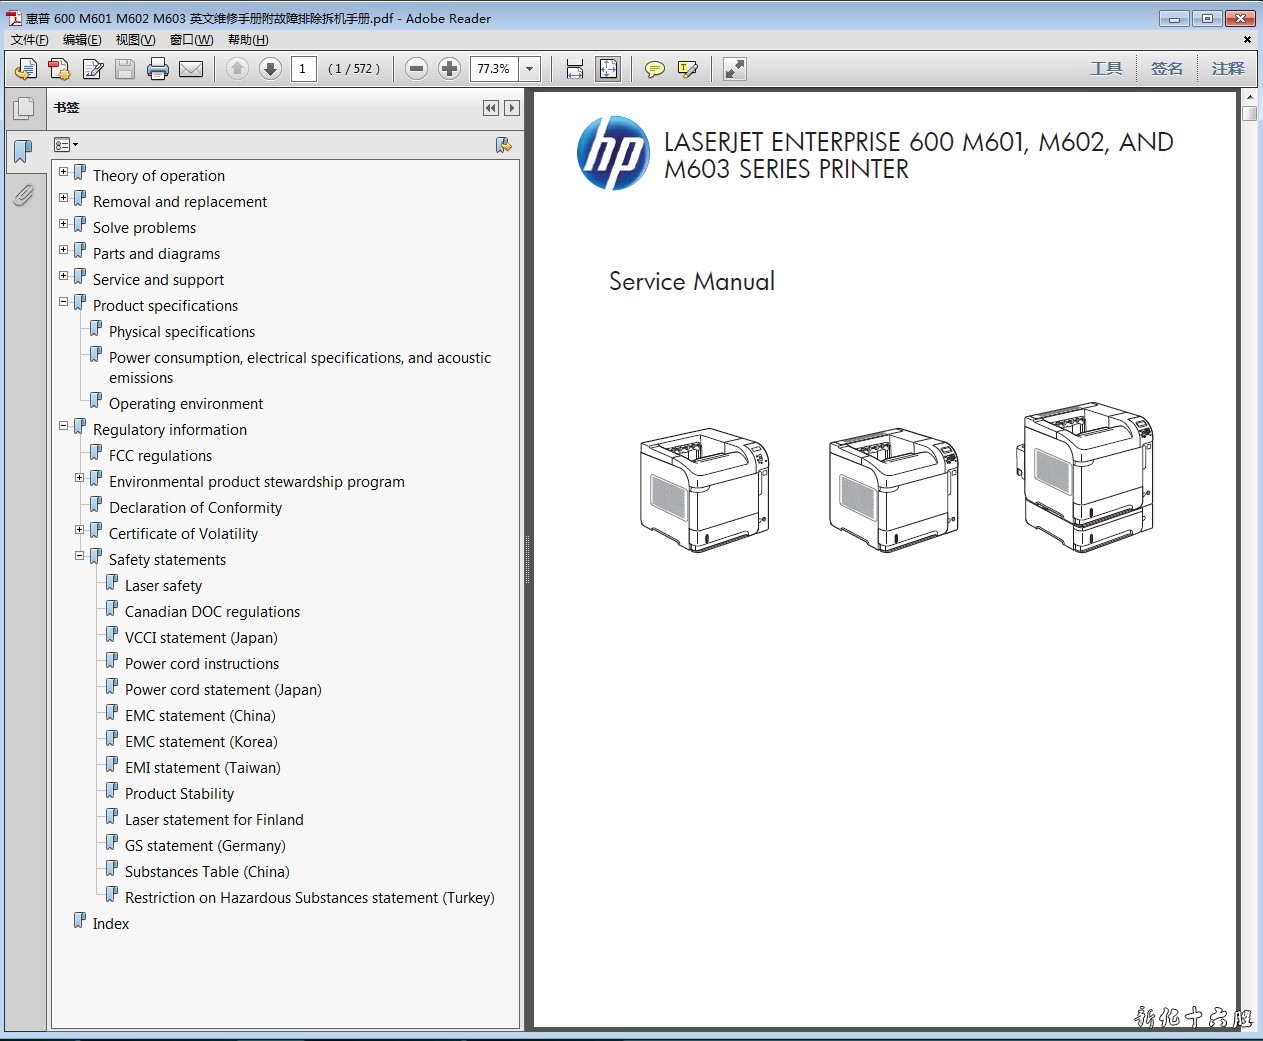Image resolution: width=1263 pixels, height=1041 pixels.
Task: Toggle the attachments paperclip panel
Action: (24, 194)
